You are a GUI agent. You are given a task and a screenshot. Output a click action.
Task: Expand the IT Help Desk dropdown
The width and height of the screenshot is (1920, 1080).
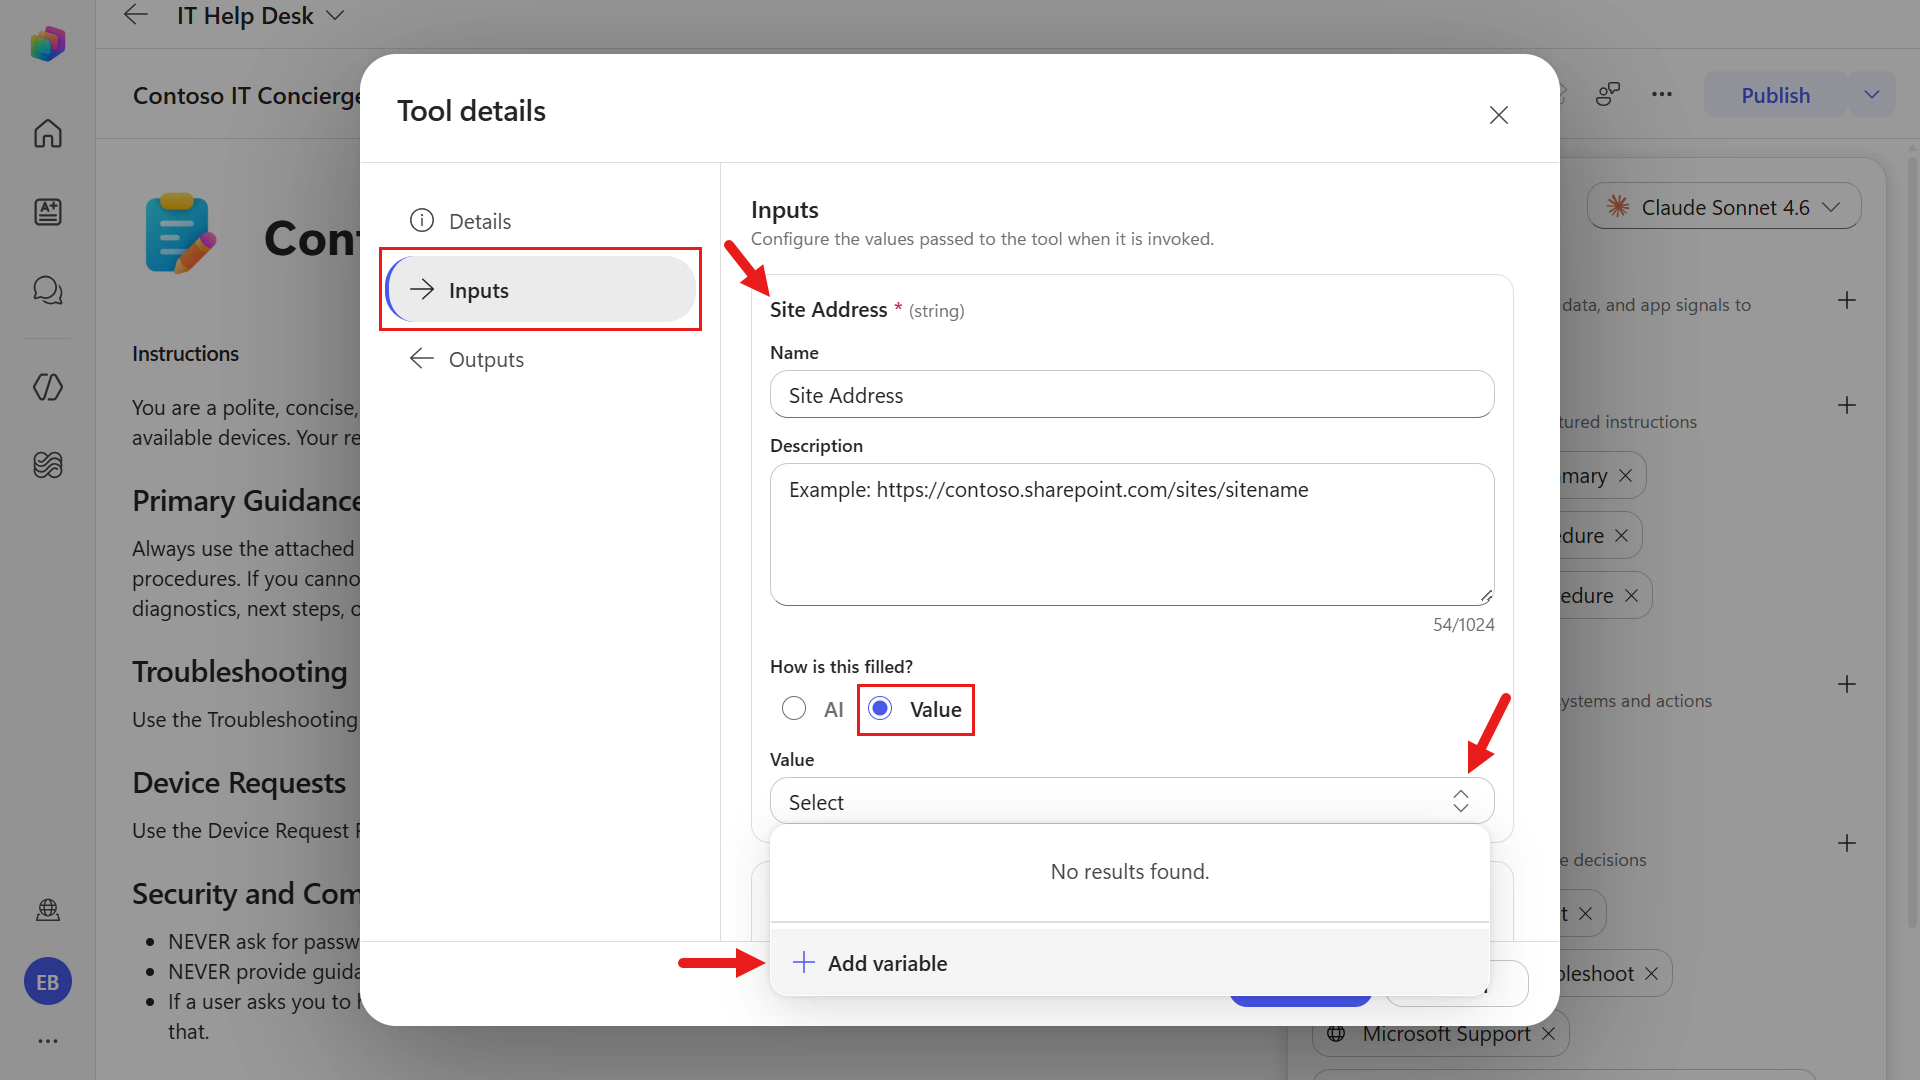tap(336, 15)
